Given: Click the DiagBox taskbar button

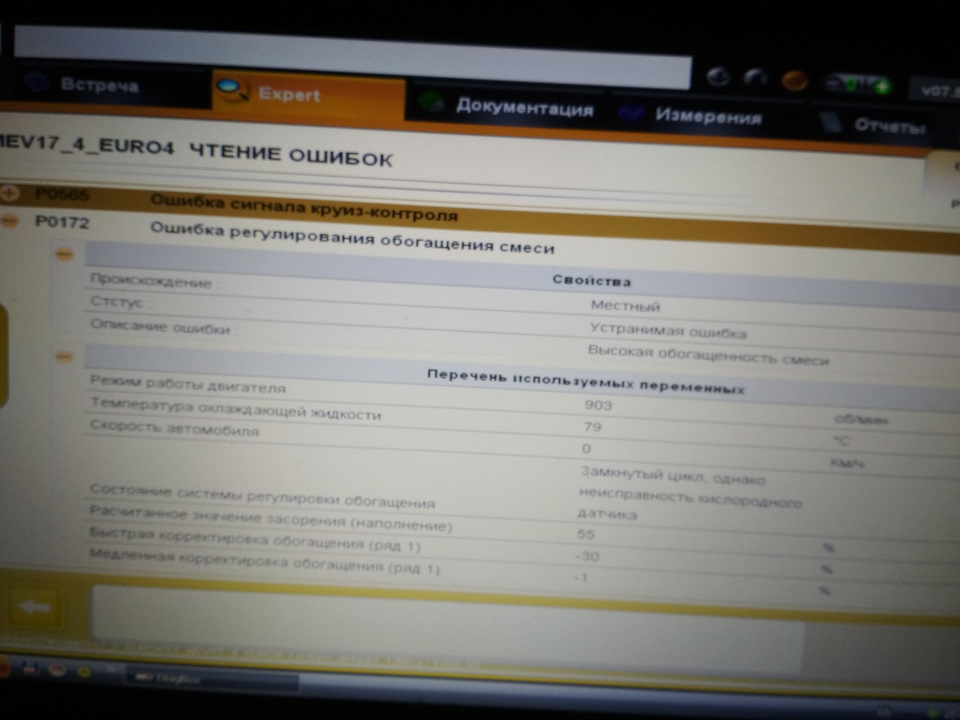Looking at the screenshot, I should pyautogui.click(x=212, y=680).
